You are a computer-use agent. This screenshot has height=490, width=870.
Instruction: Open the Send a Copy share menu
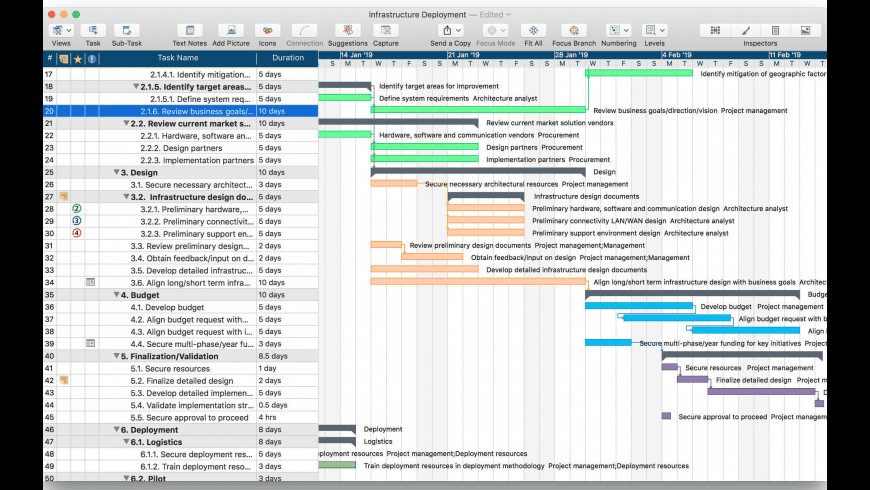coord(451,31)
